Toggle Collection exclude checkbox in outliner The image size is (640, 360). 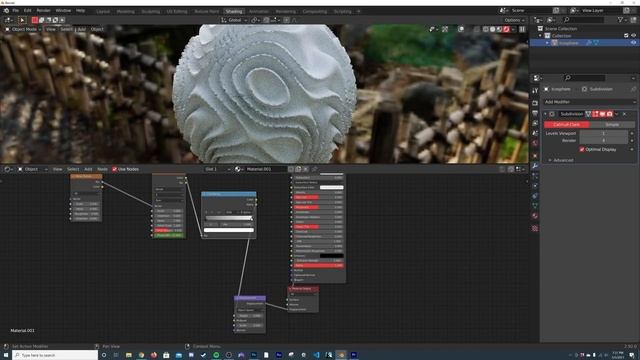click(x=626, y=36)
